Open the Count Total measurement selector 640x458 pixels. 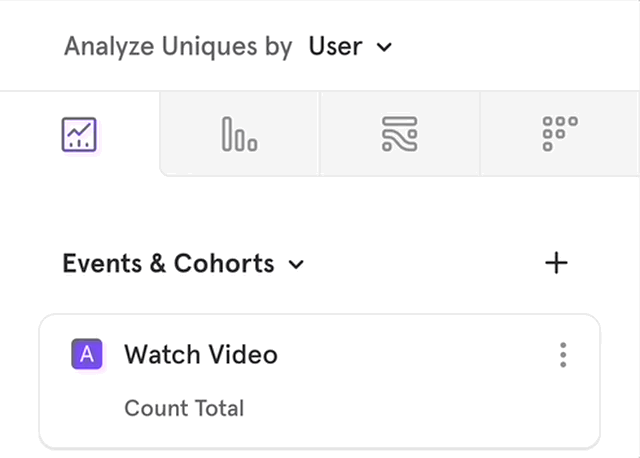184,408
